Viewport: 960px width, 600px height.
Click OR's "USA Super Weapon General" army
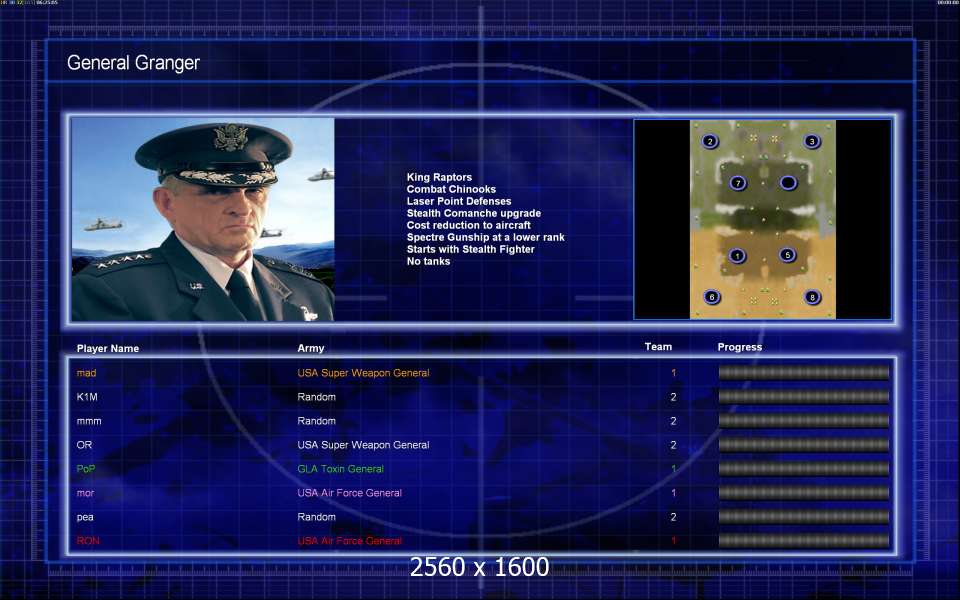click(363, 445)
